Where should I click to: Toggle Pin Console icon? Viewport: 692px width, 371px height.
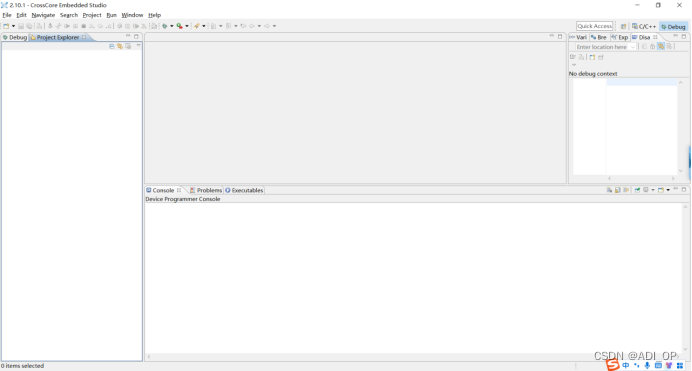pyautogui.click(x=637, y=190)
